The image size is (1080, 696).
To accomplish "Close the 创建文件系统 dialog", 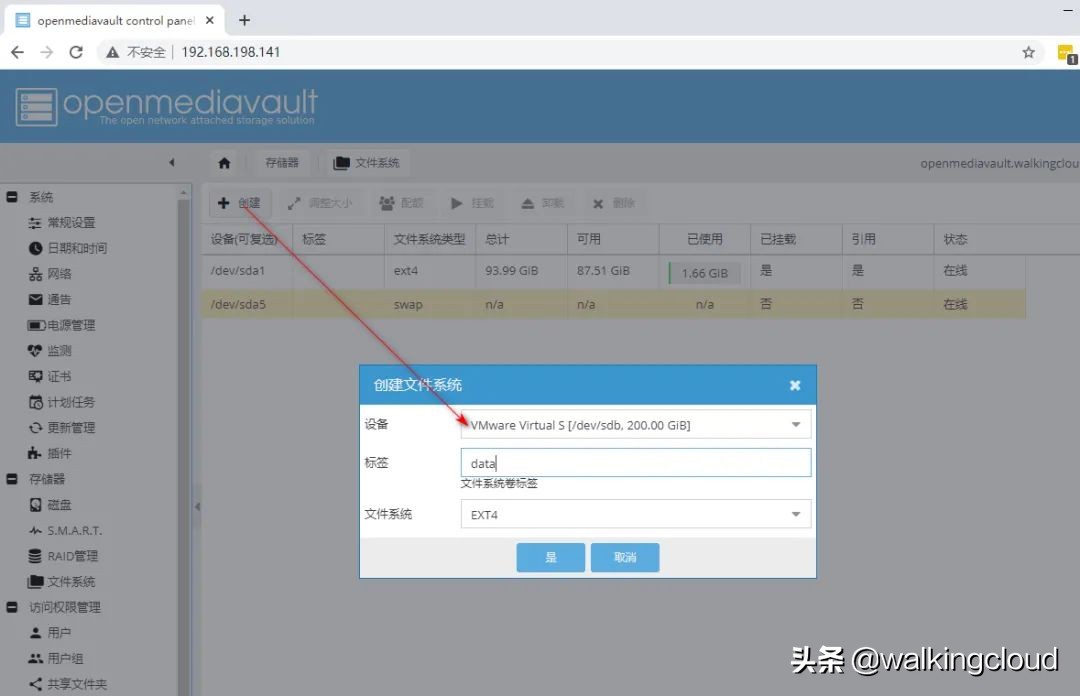I will (795, 385).
